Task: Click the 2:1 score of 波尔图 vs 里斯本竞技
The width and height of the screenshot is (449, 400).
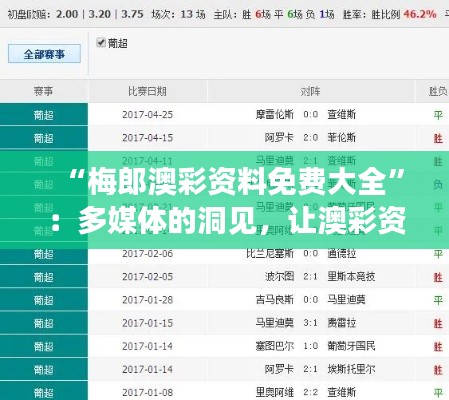Action: click(x=310, y=277)
